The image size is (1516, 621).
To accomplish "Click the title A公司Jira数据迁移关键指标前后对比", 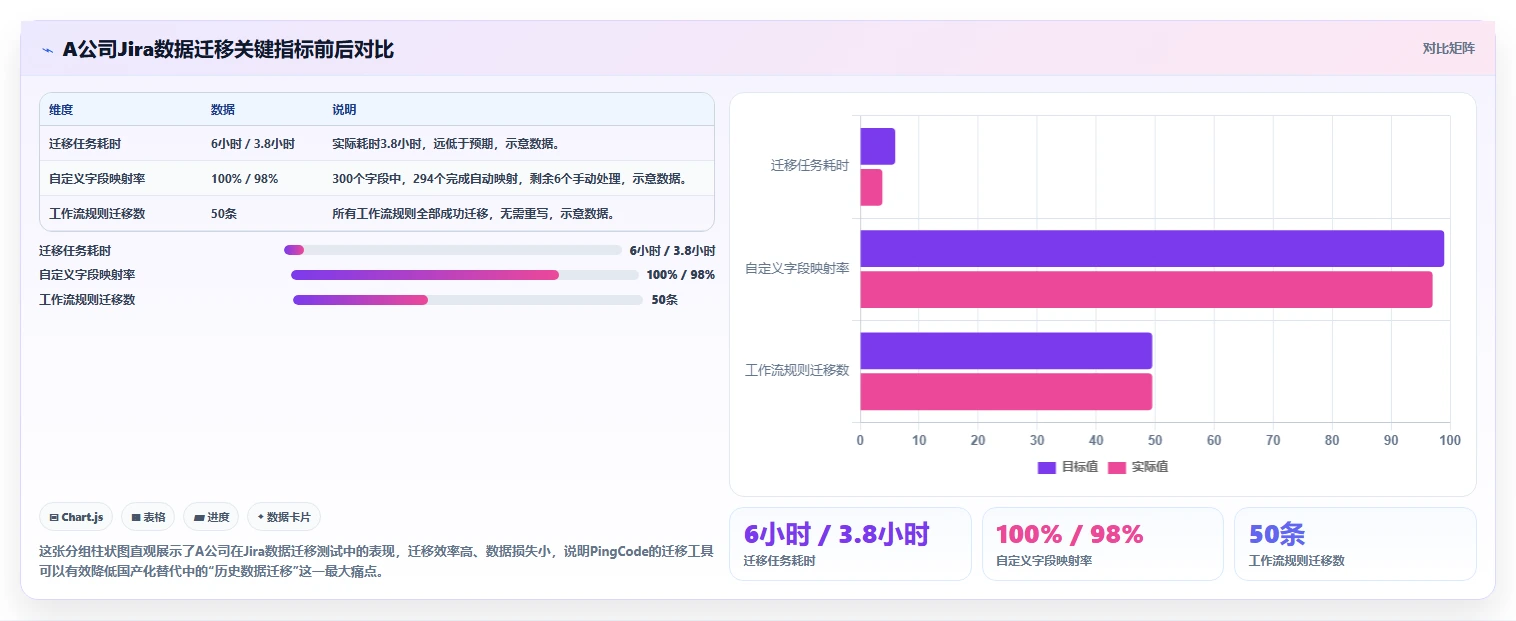I will point(228,50).
